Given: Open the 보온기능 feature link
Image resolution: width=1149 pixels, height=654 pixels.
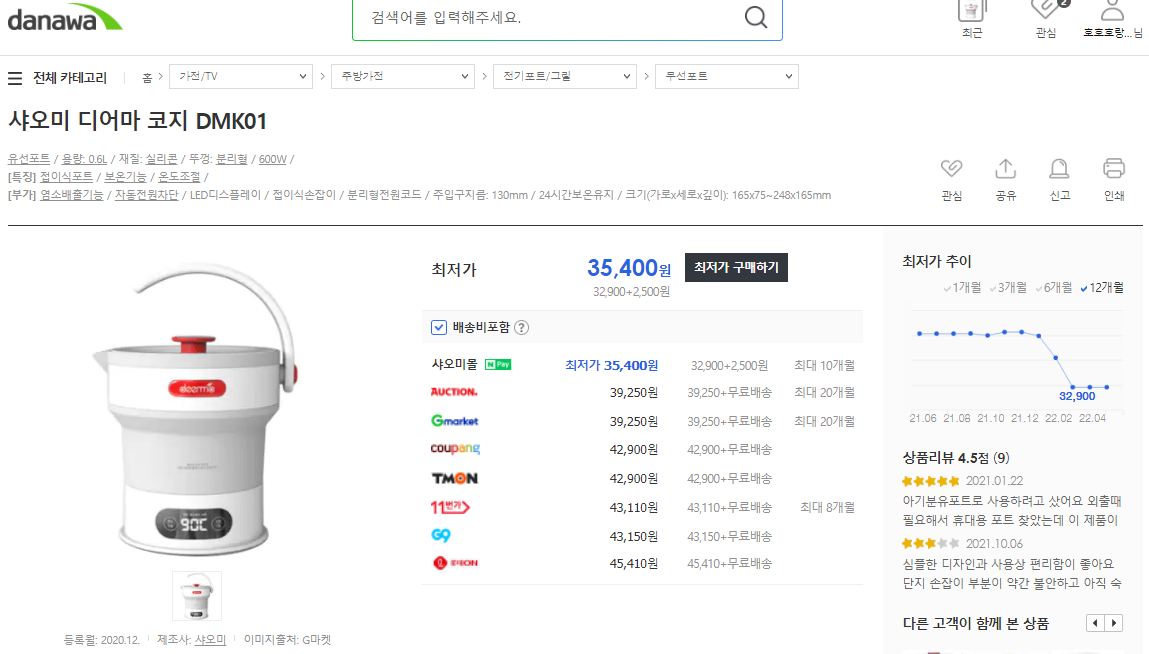Looking at the screenshot, I should (125, 177).
